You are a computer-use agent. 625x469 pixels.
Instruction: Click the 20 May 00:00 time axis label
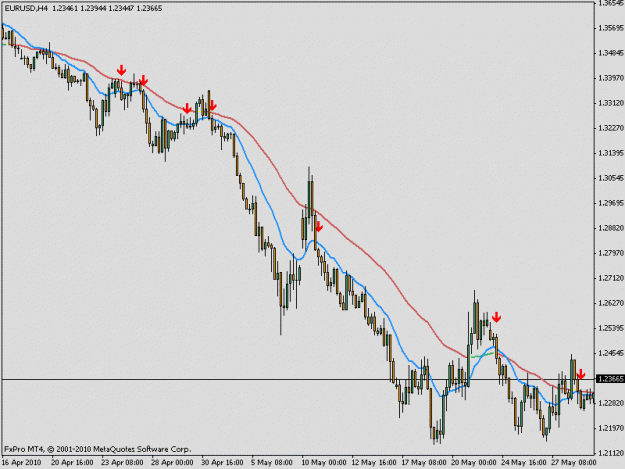point(474,463)
